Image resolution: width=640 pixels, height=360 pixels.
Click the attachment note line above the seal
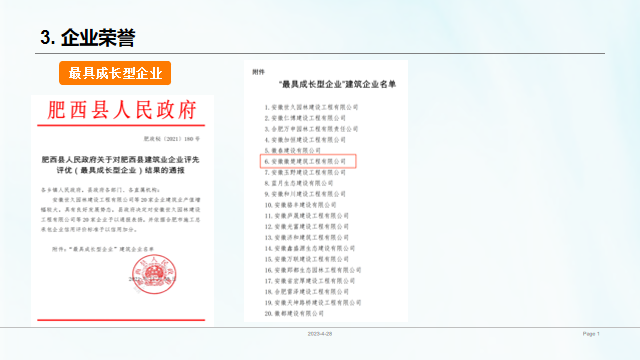click(x=103, y=249)
